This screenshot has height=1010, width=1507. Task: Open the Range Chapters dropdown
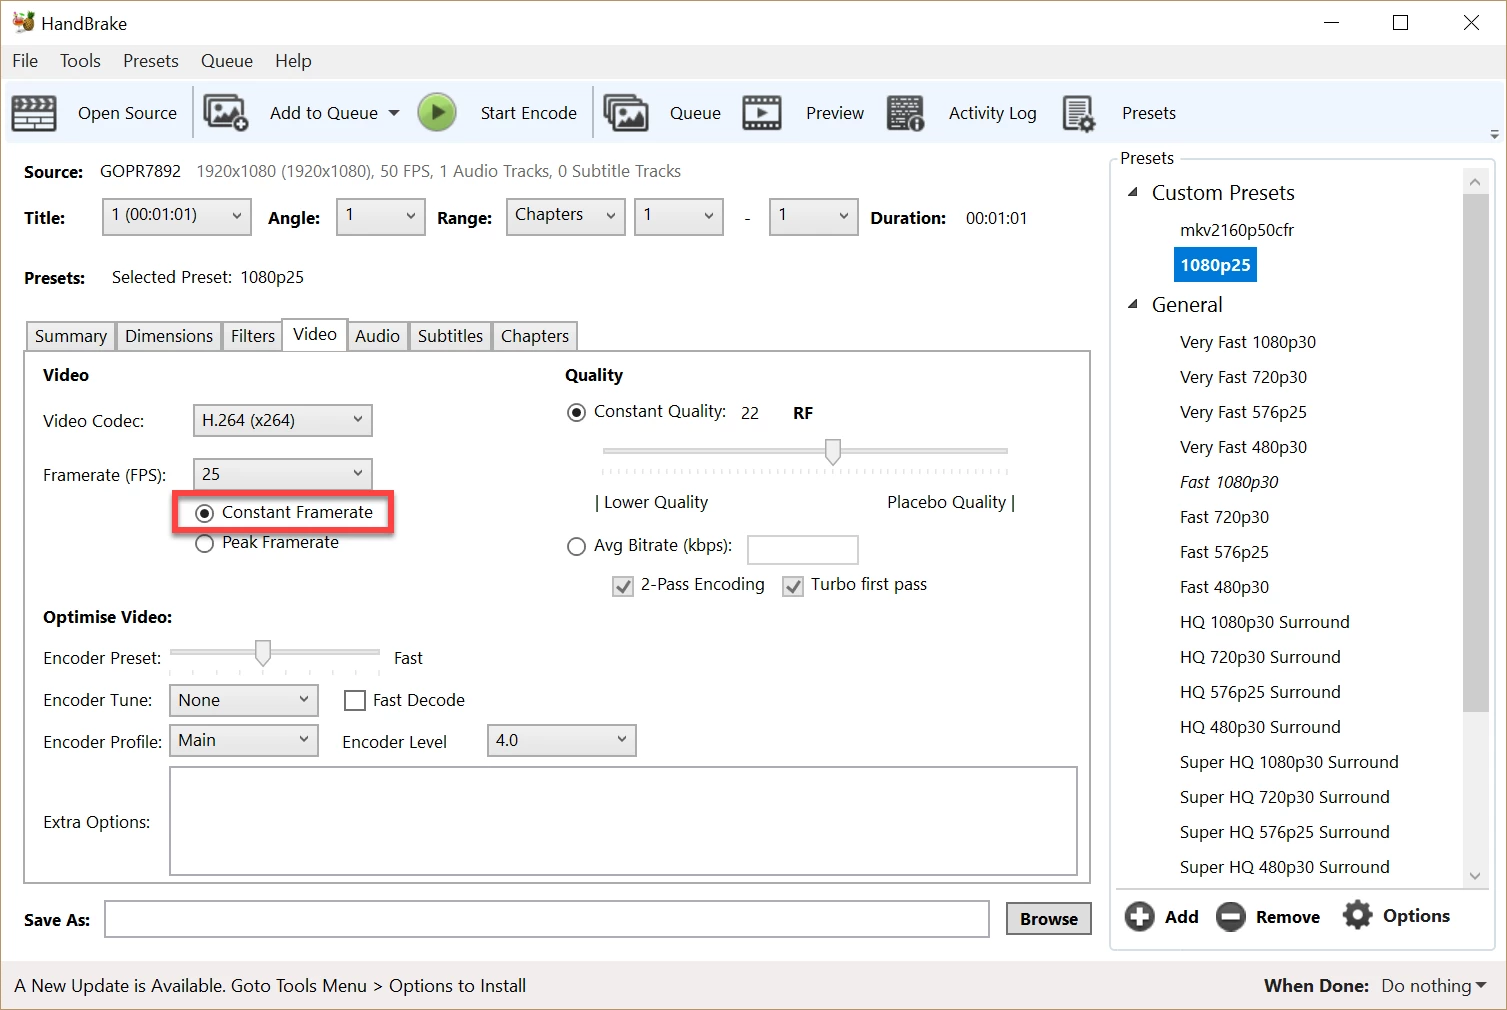coord(565,216)
